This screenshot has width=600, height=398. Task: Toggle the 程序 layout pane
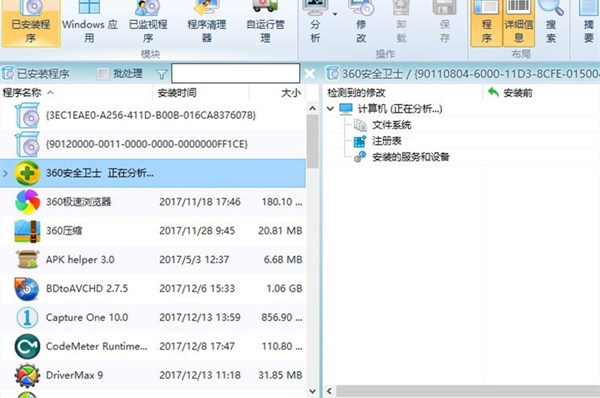[x=486, y=23]
